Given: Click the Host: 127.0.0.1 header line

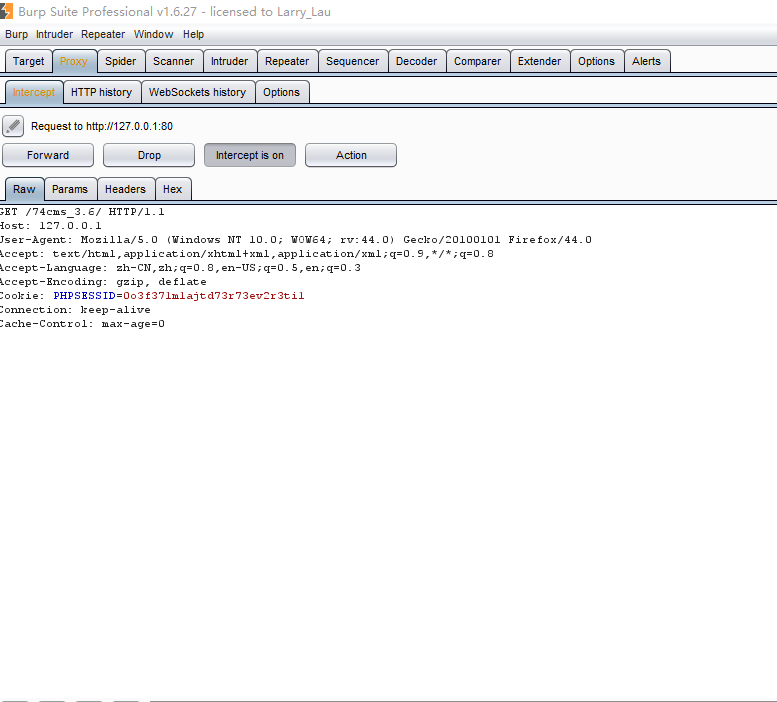Looking at the screenshot, I should [51, 226].
